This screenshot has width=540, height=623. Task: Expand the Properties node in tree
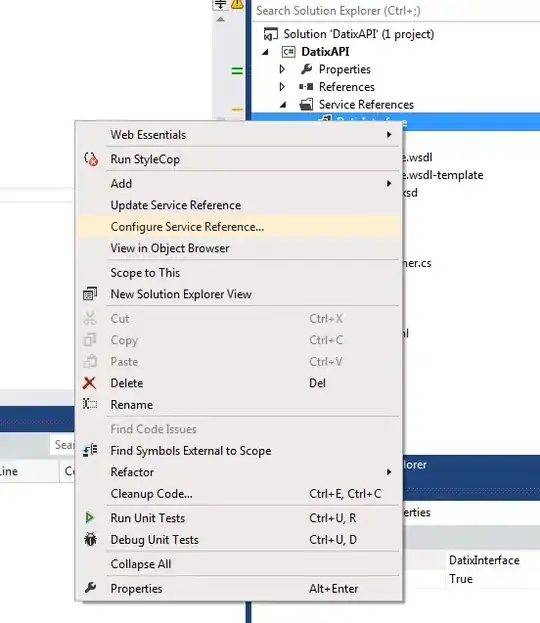point(282,69)
